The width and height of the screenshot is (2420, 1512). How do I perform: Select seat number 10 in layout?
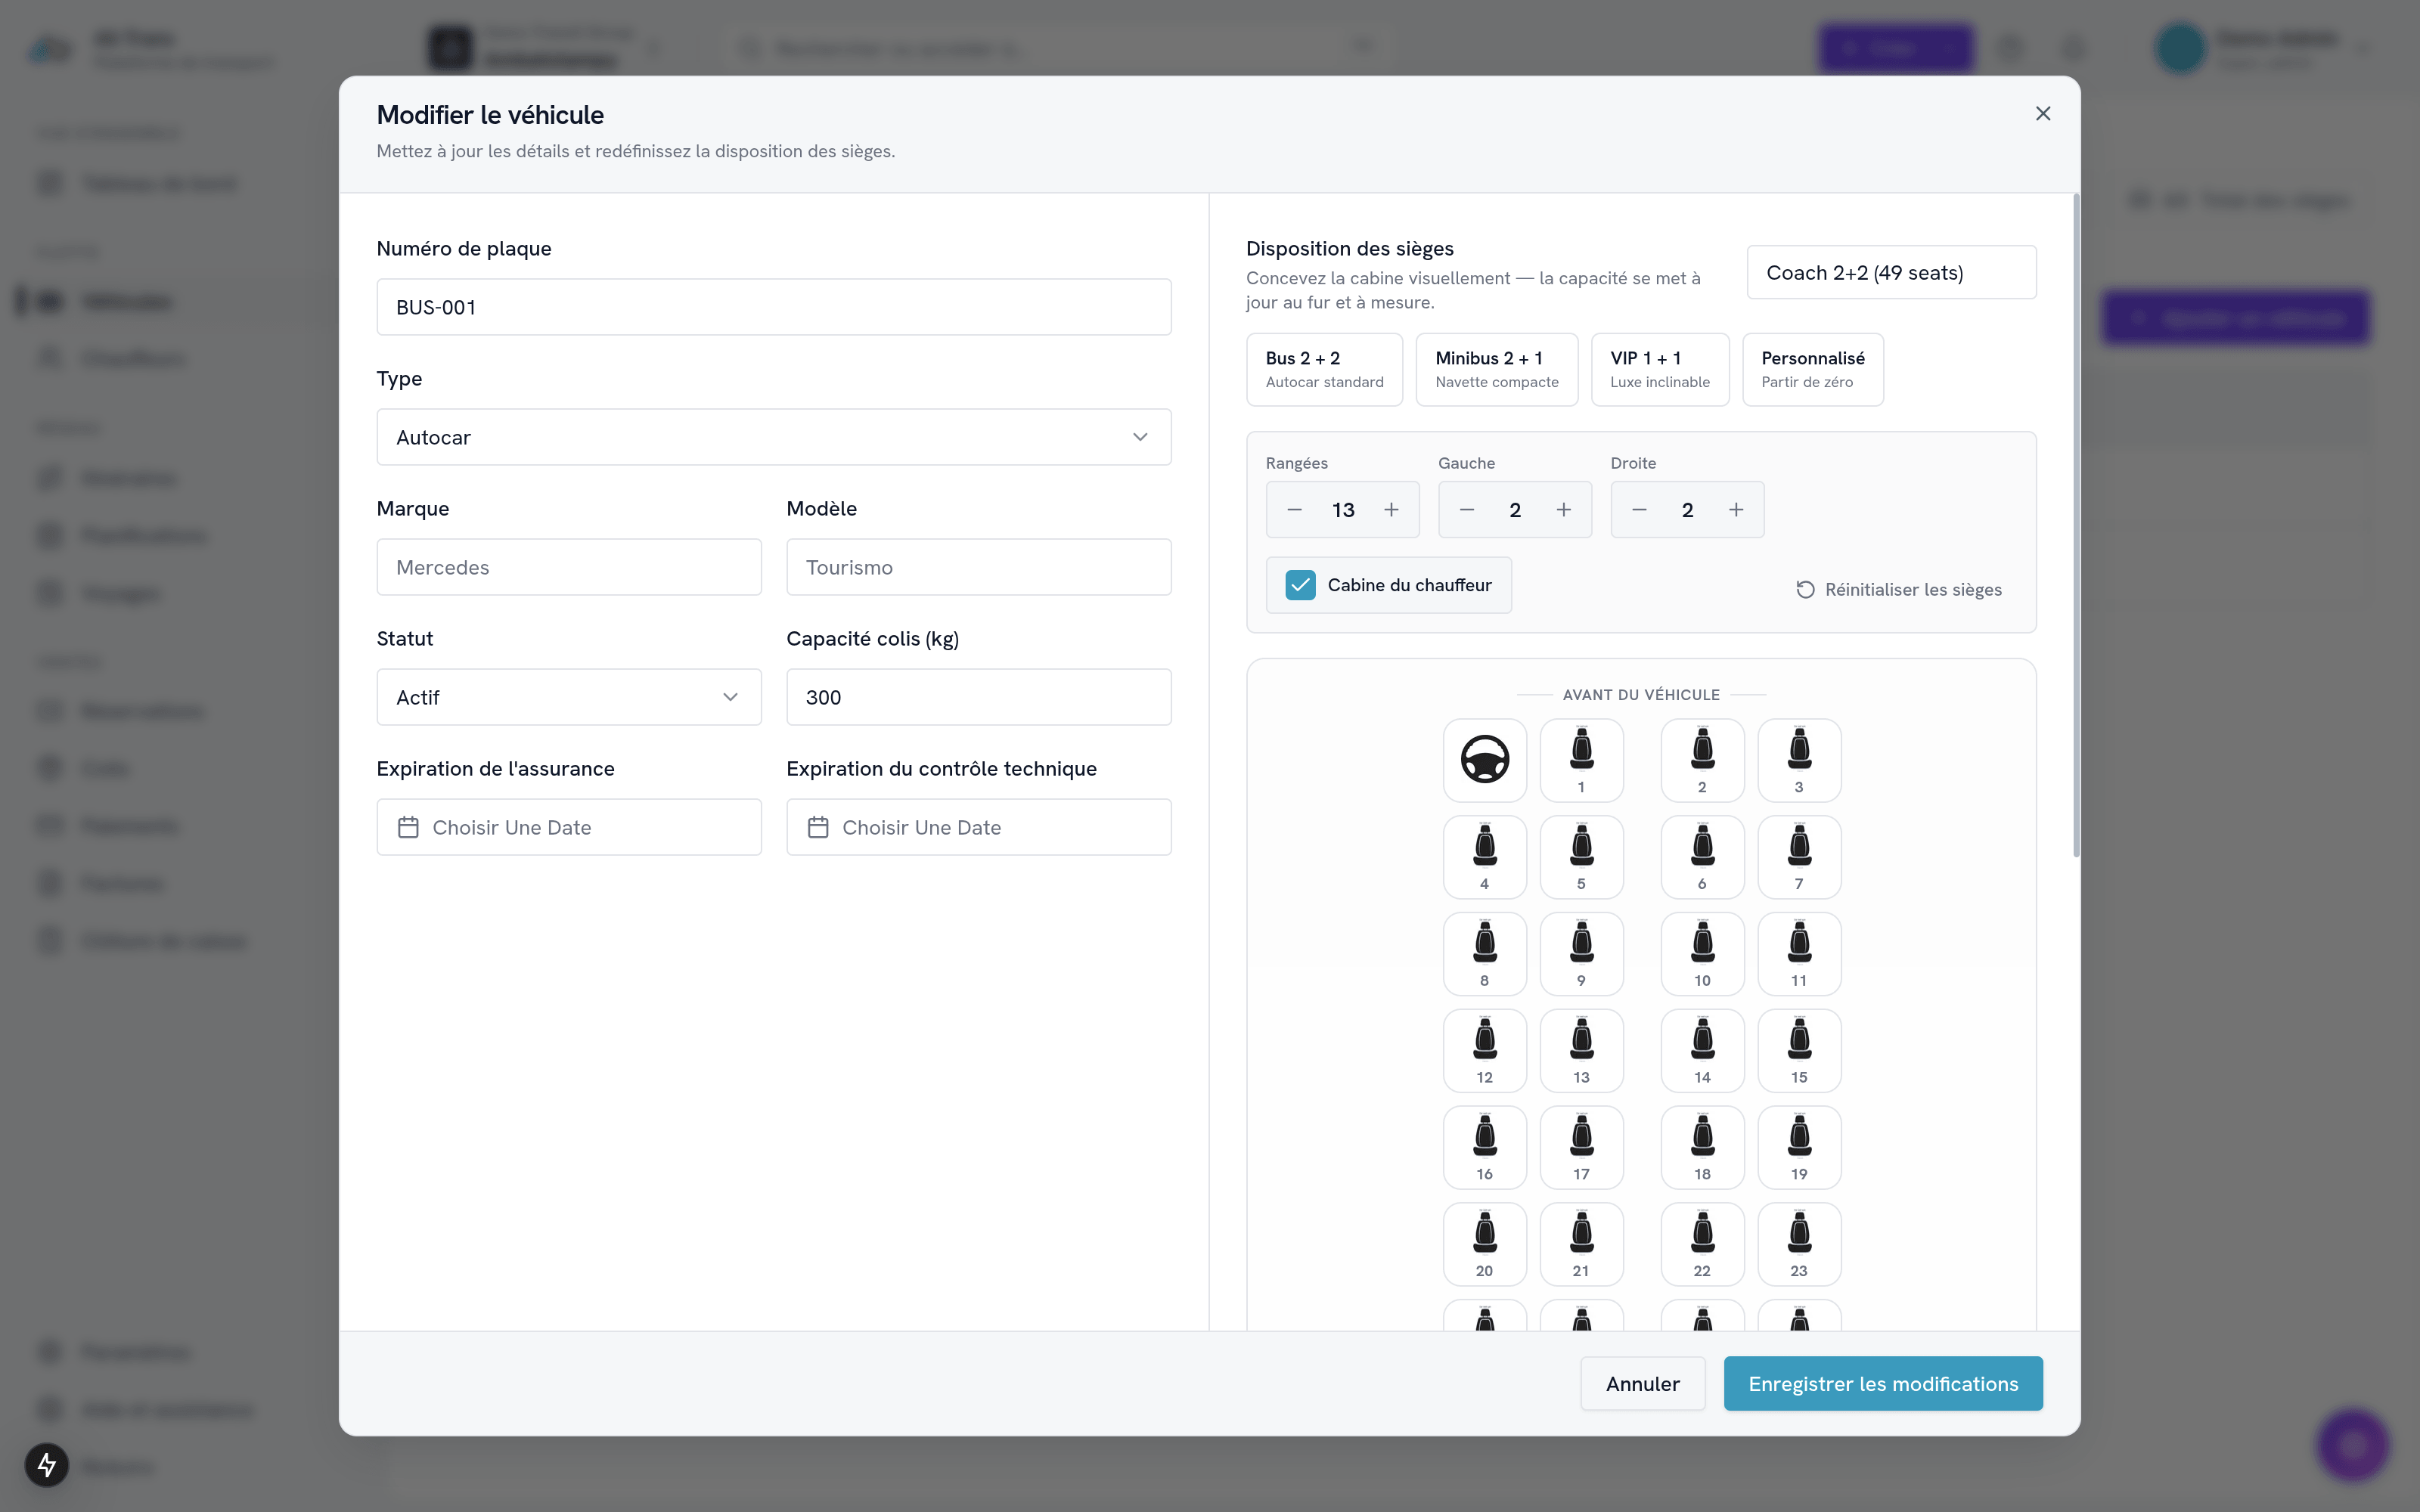click(1702, 954)
